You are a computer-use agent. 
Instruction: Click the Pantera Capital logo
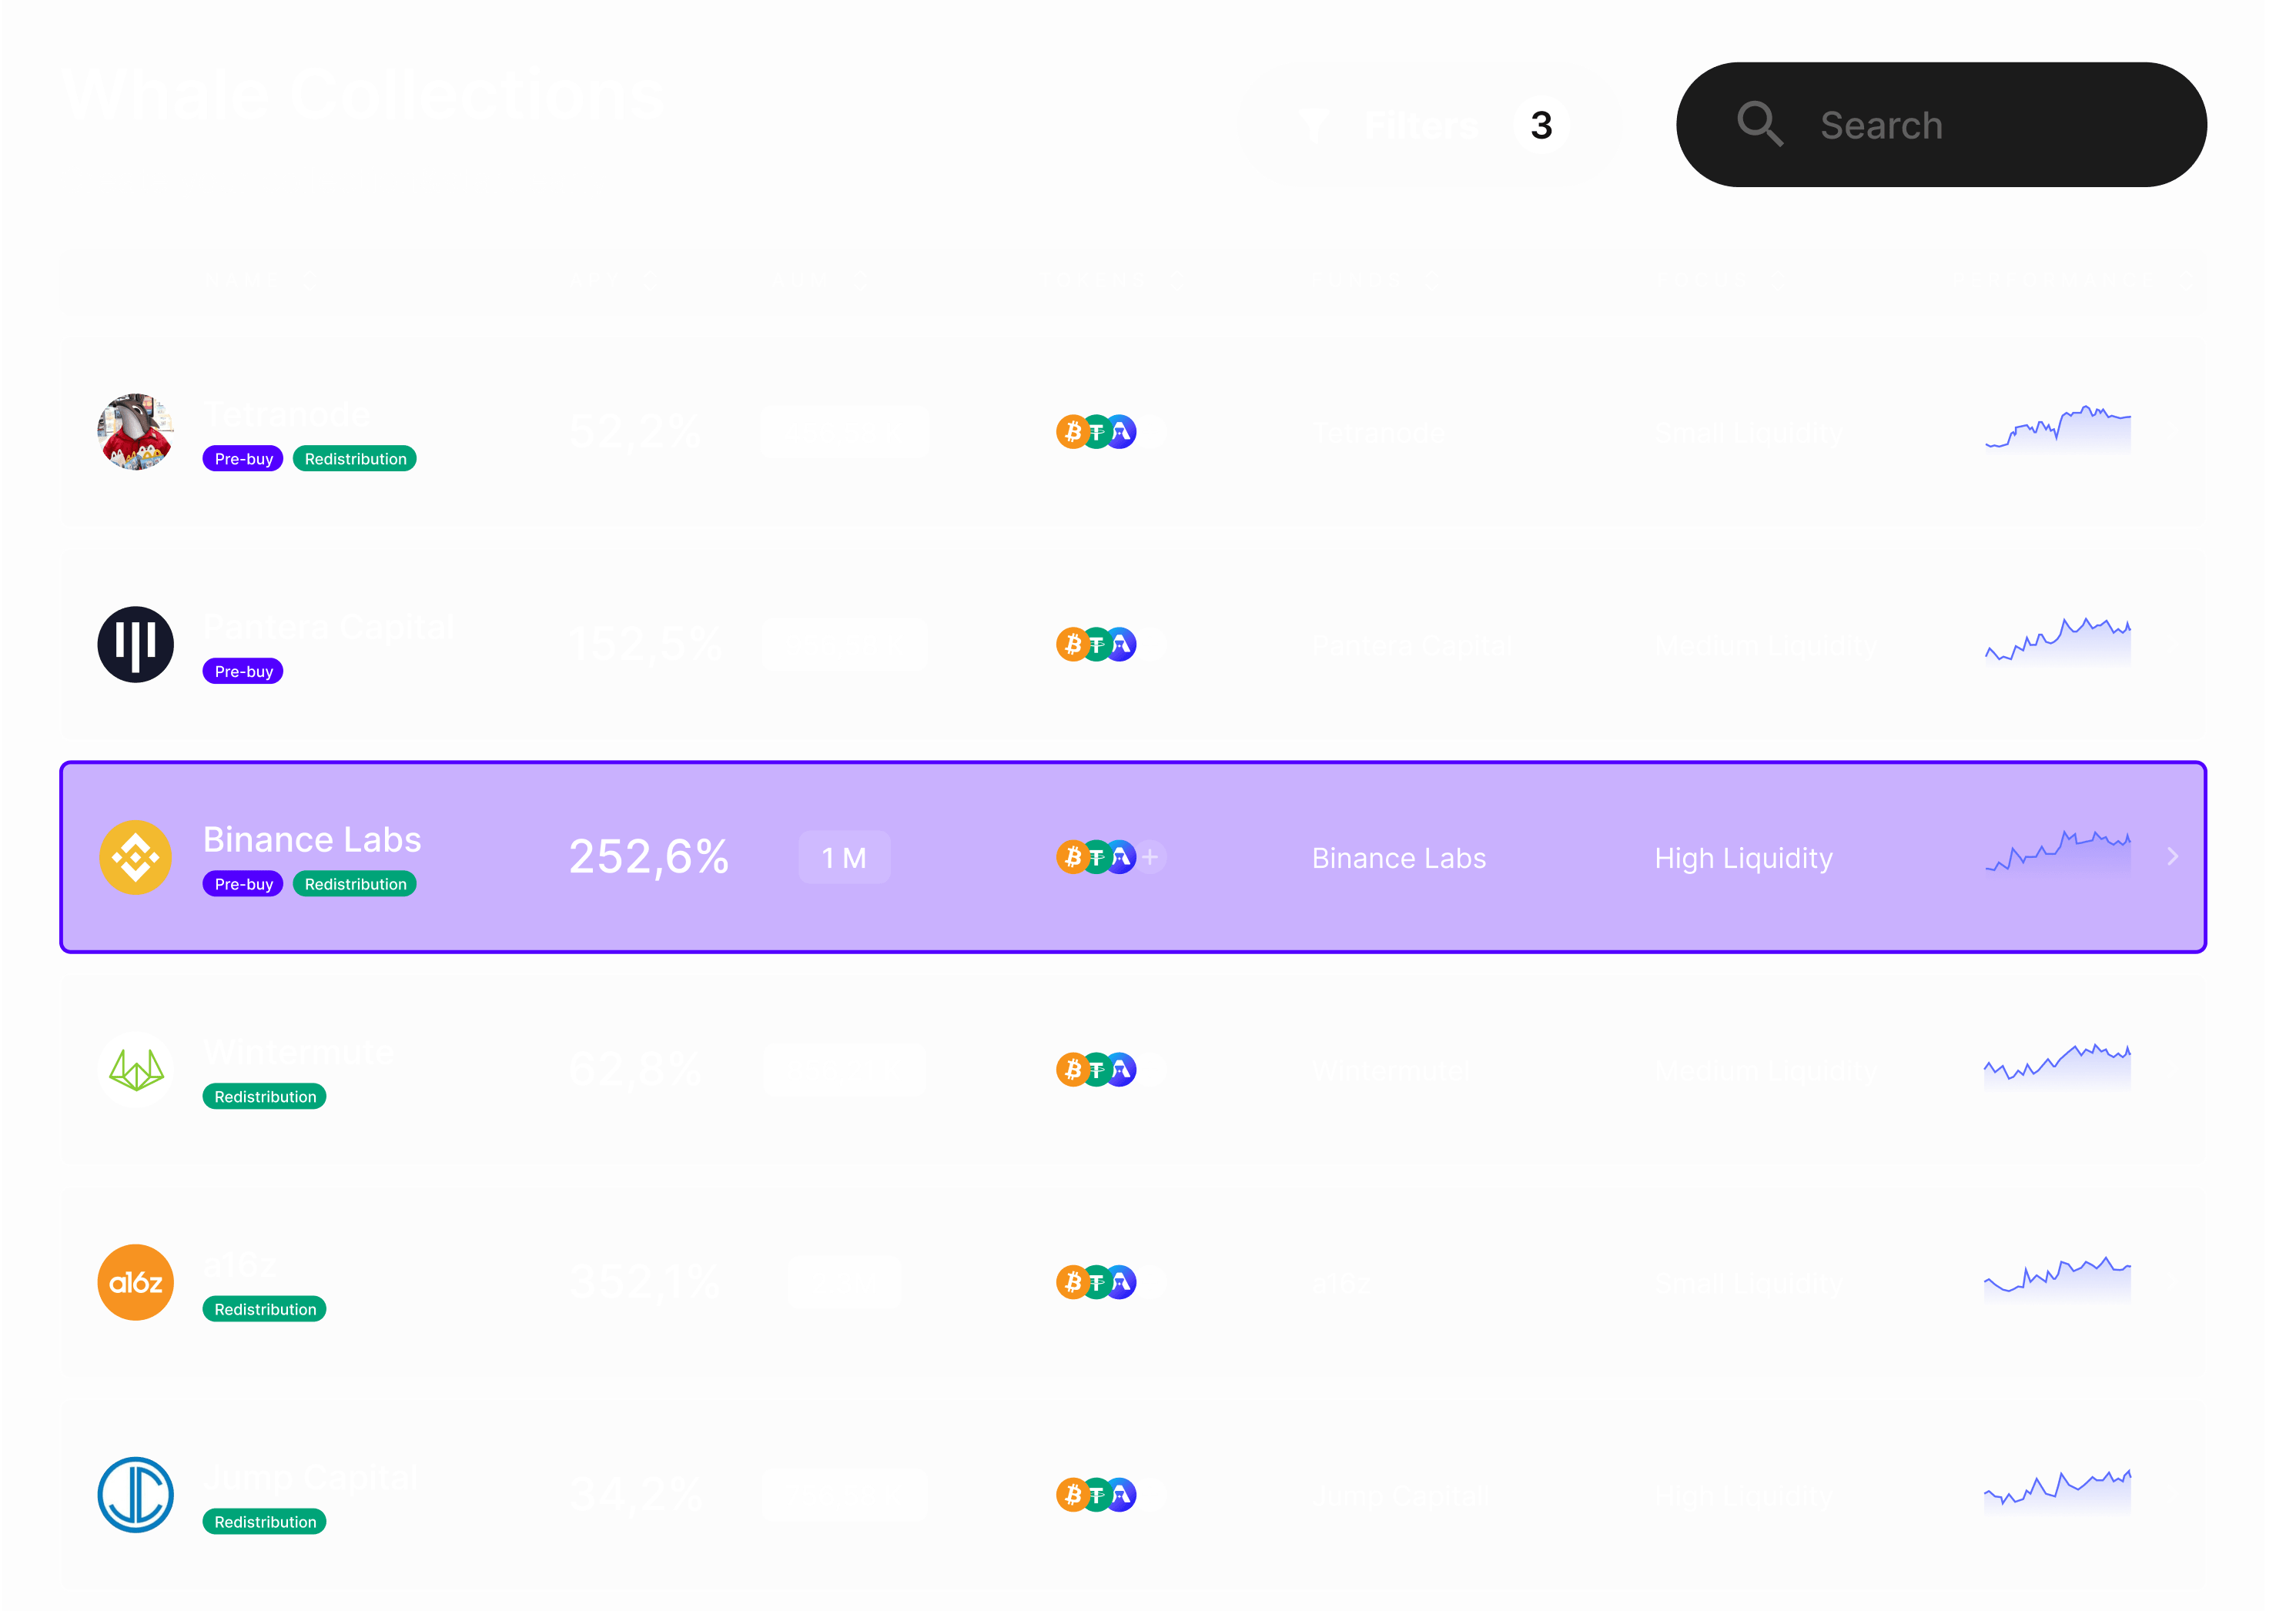click(x=135, y=645)
